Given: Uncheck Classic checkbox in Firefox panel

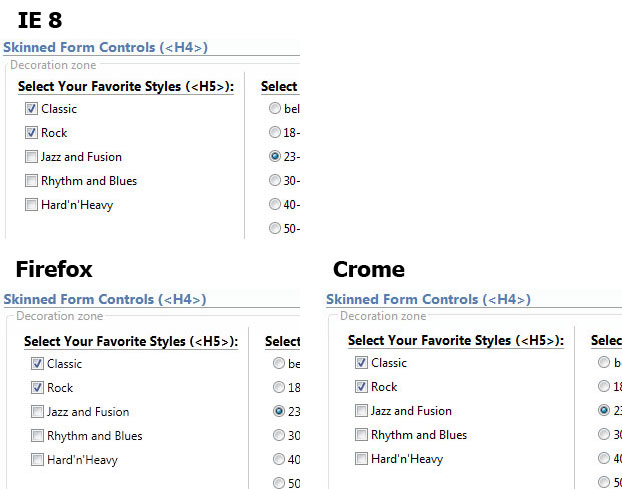Looking at the screenshot, I should tap(38, 364).
